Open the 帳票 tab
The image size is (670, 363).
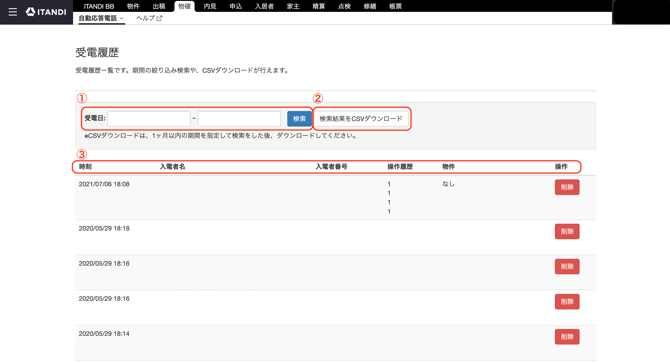pyautogui.click(x=395, y=6)
